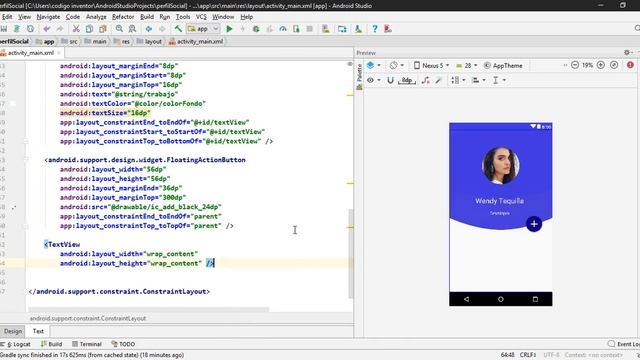
Task: Open the app run configuration dropdown
Action: click(x=203, y=29)
